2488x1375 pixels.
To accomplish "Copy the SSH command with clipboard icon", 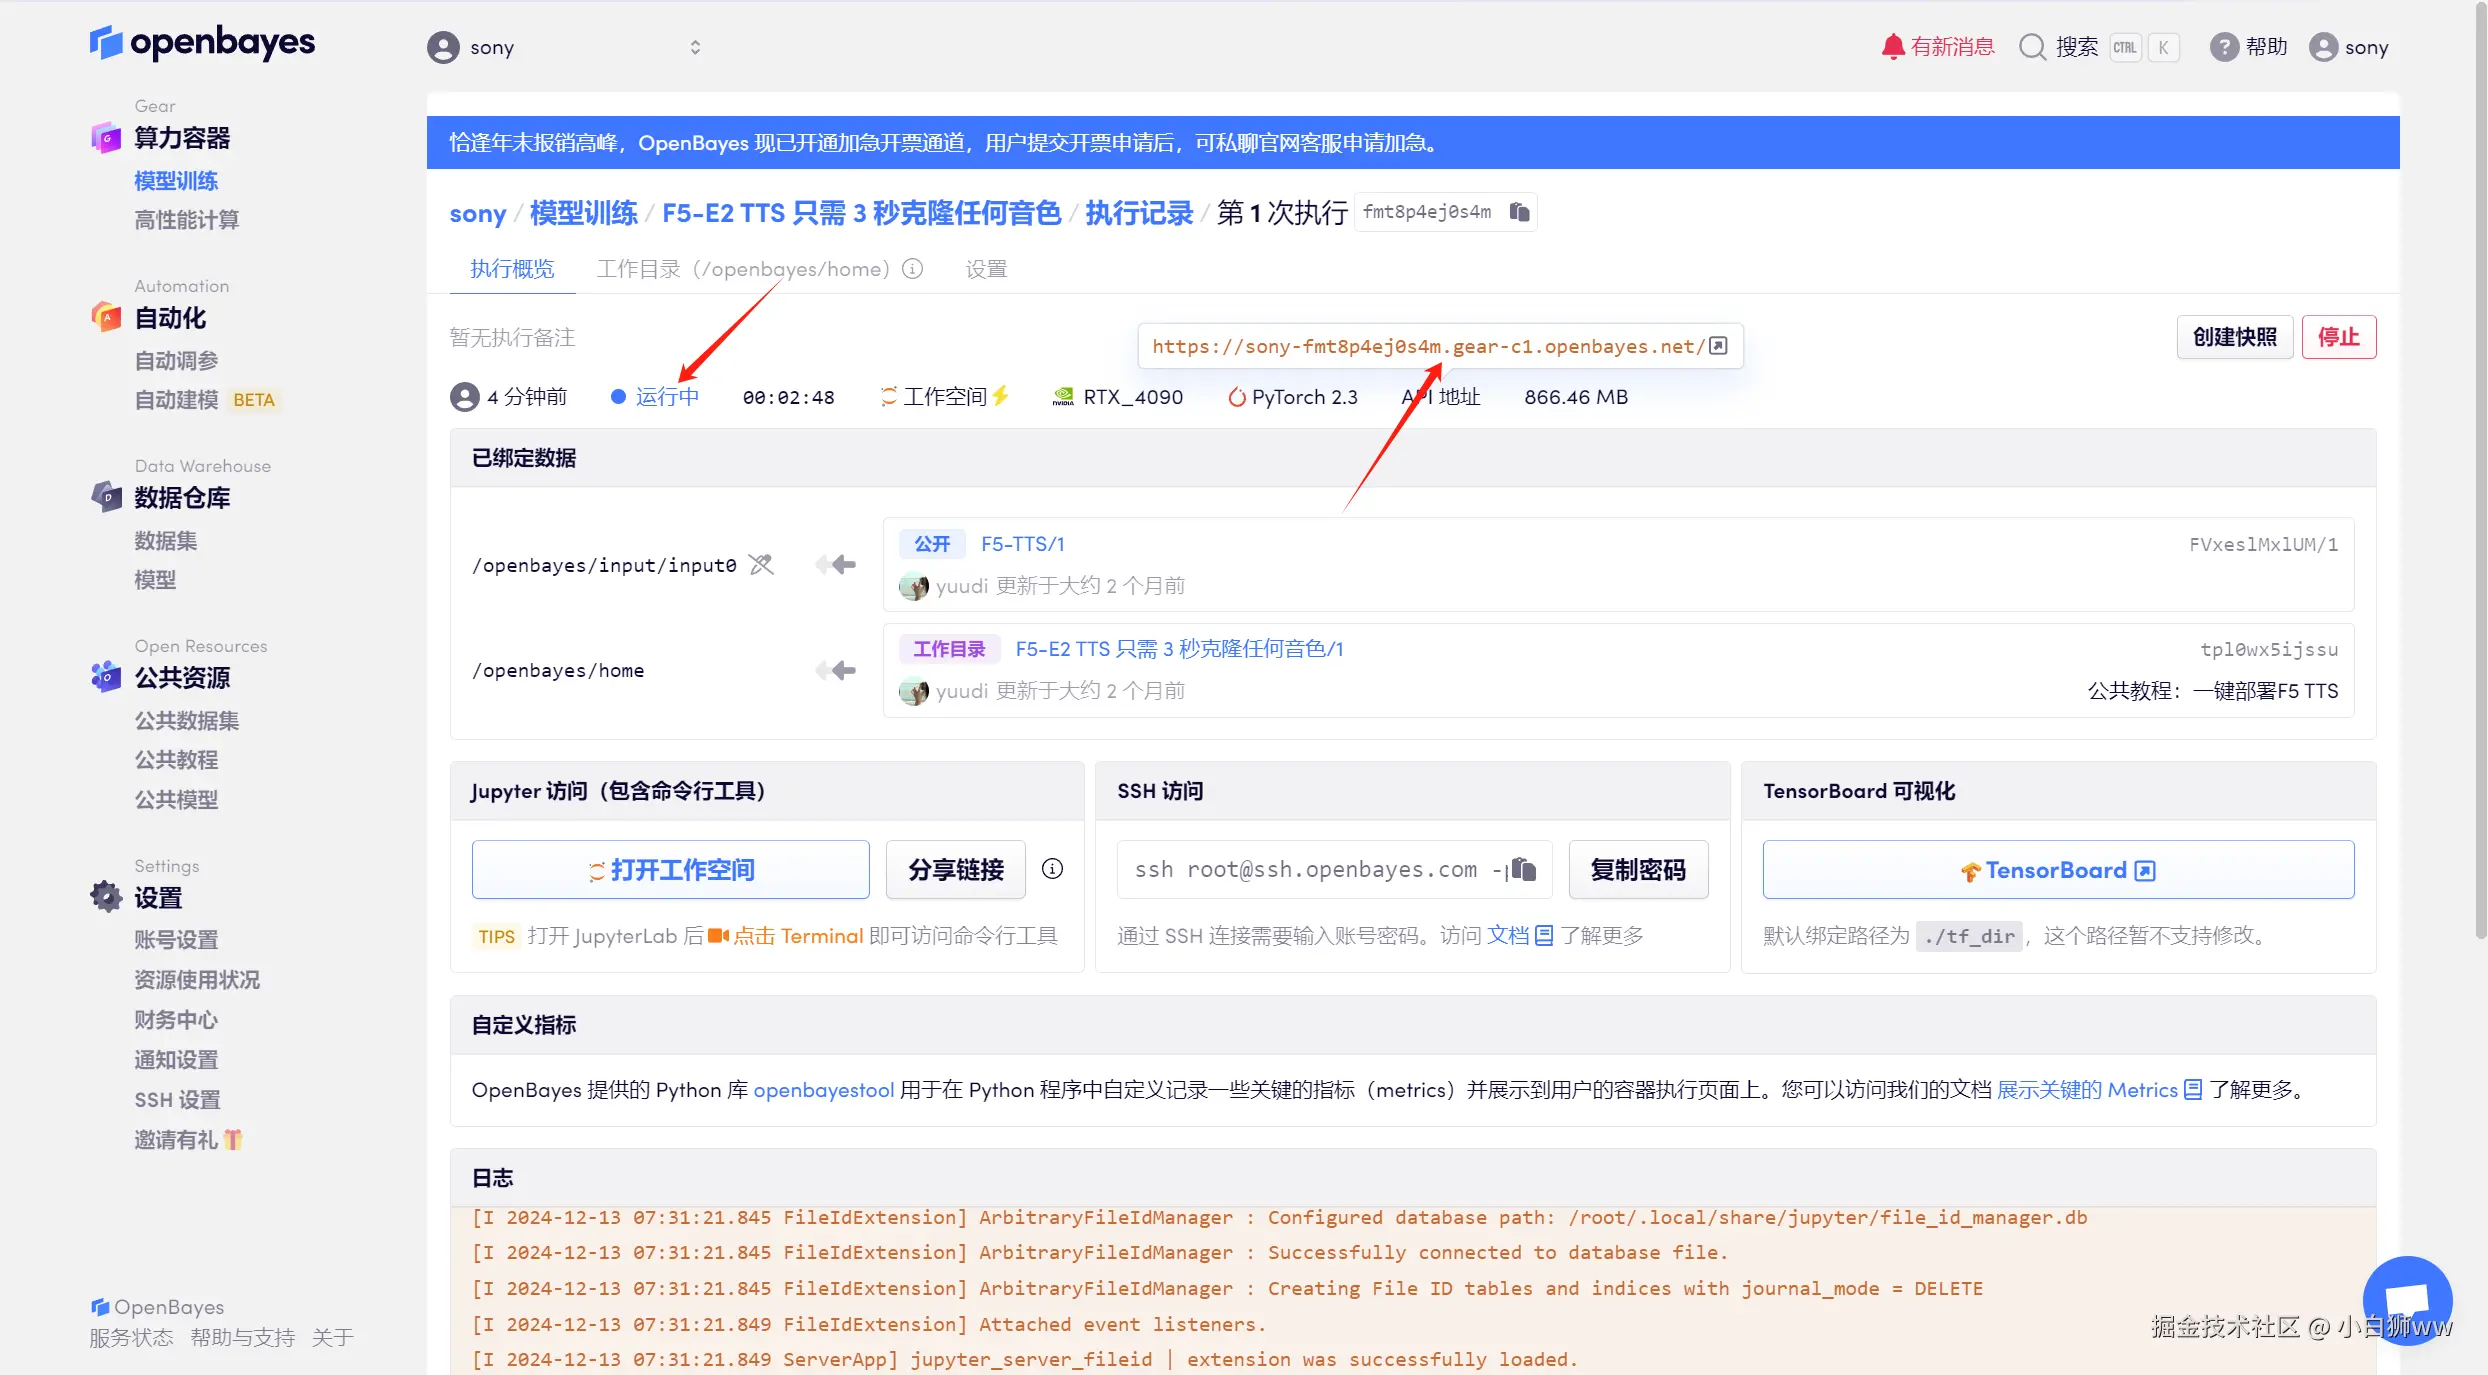I will pyautogui.click(x=1523, y=869).
